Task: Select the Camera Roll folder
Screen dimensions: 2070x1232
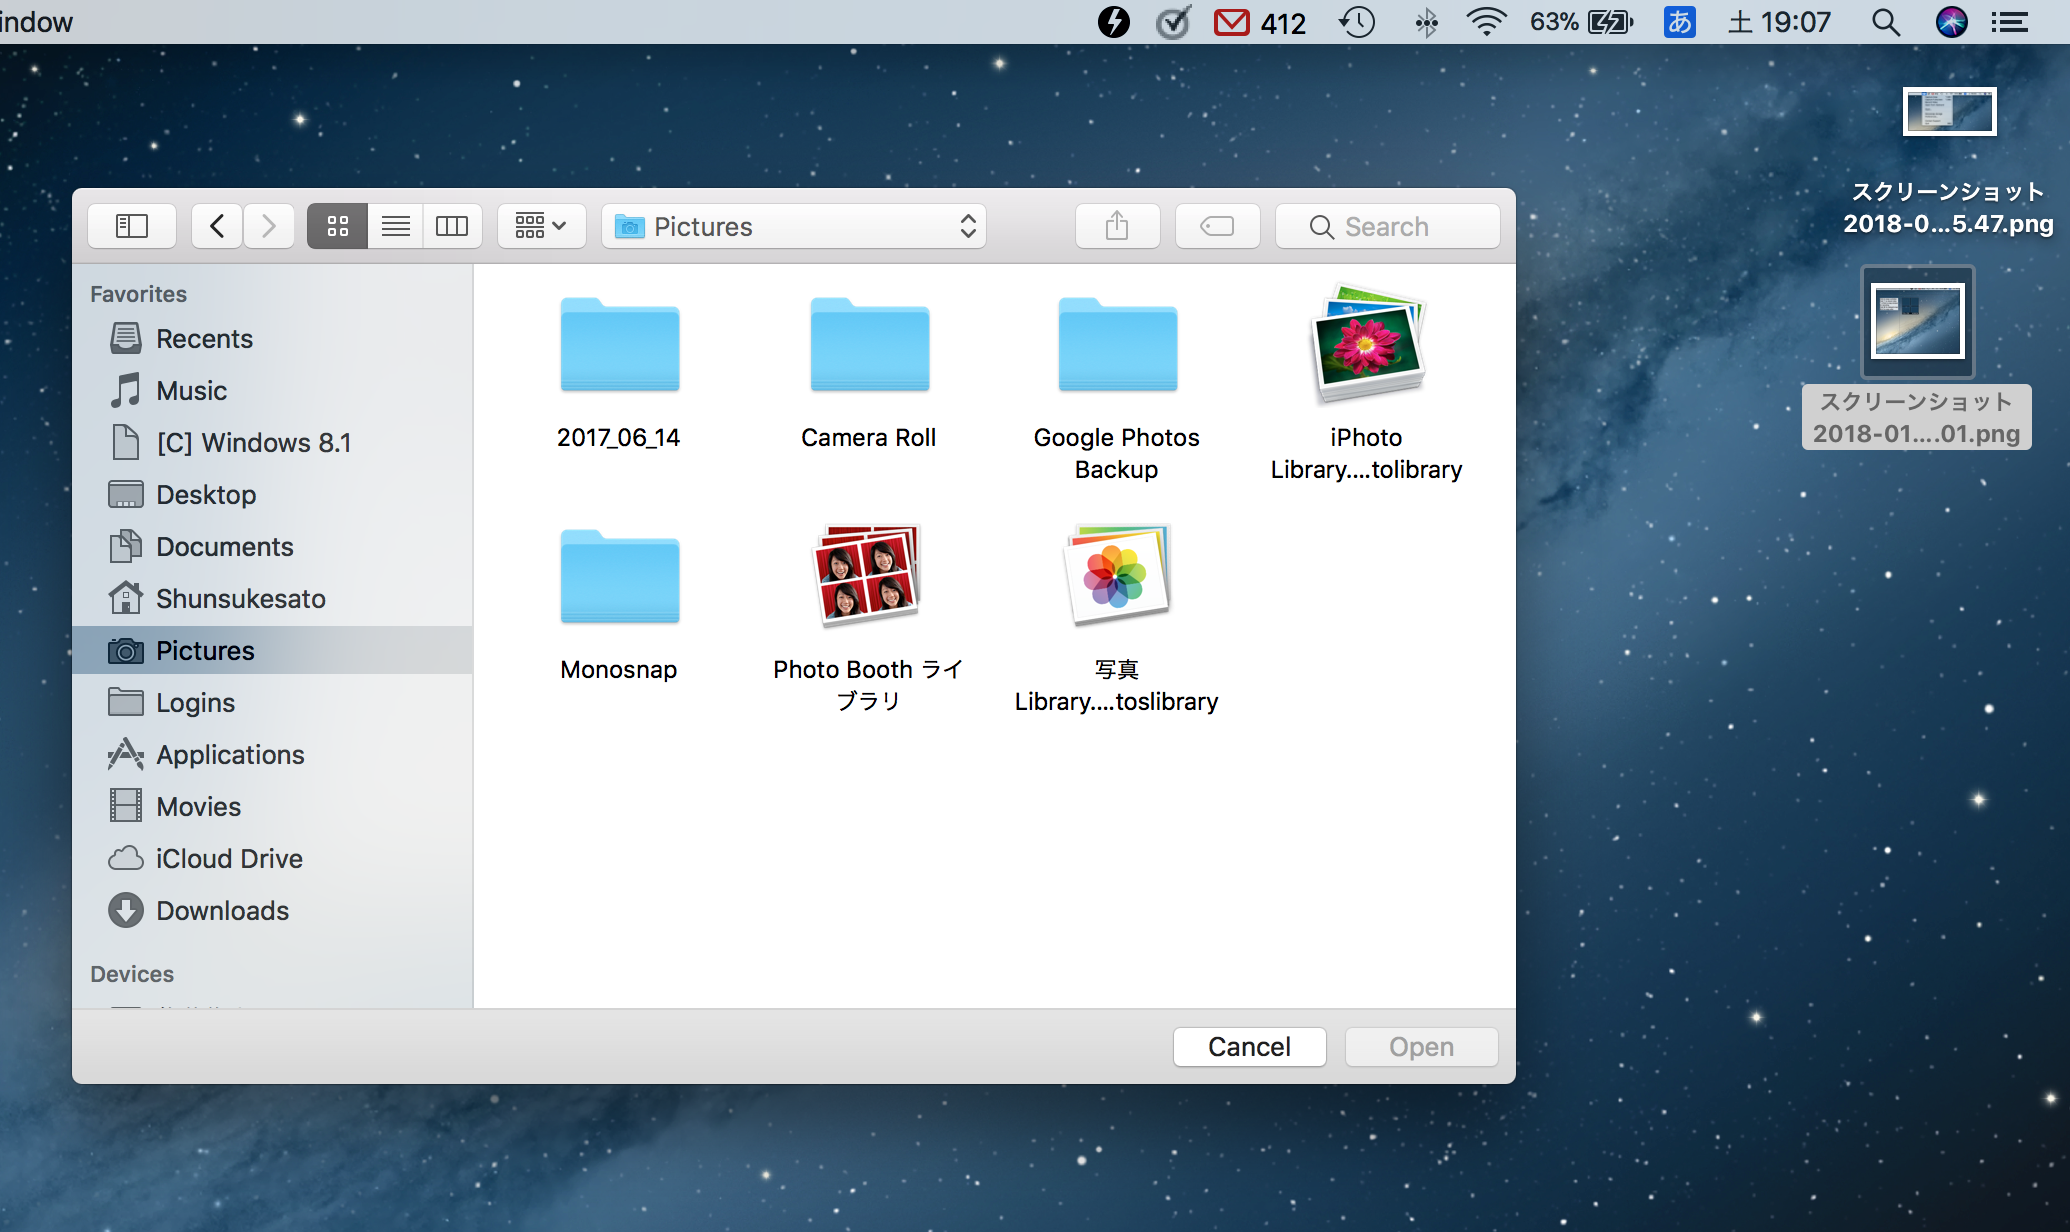Action: pyautogui.click(x=869, y=346)
